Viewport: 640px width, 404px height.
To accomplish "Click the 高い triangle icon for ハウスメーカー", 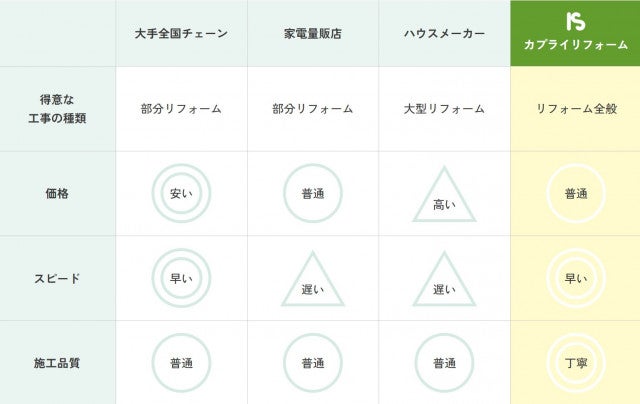I will [x=444, y=197].
